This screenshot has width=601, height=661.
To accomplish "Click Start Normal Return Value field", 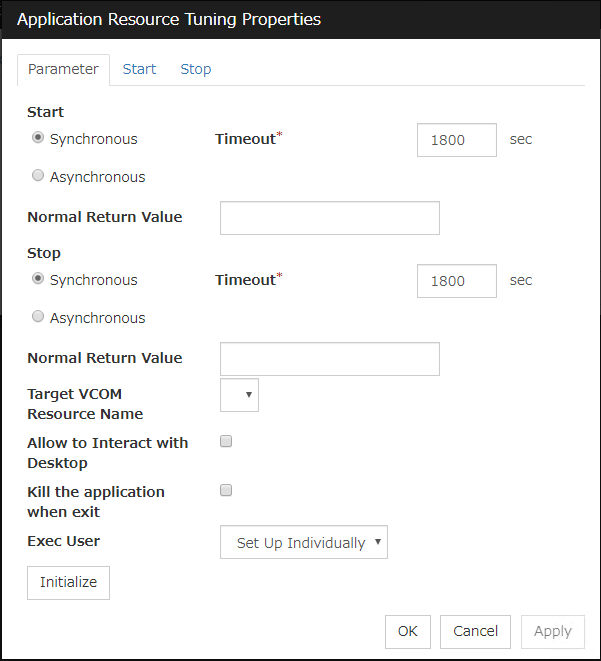I will coord(329,217).
